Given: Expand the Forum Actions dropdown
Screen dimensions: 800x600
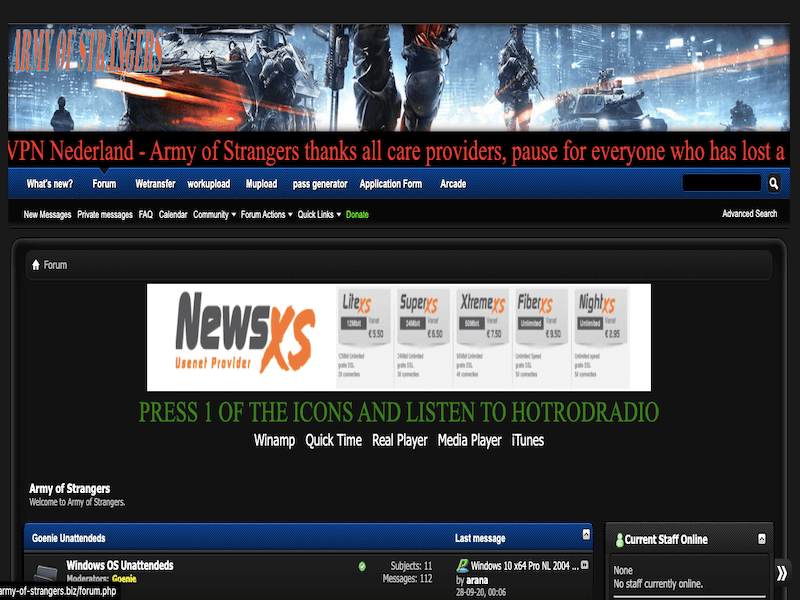Looking at the screenshot, I should pos(267,215).
